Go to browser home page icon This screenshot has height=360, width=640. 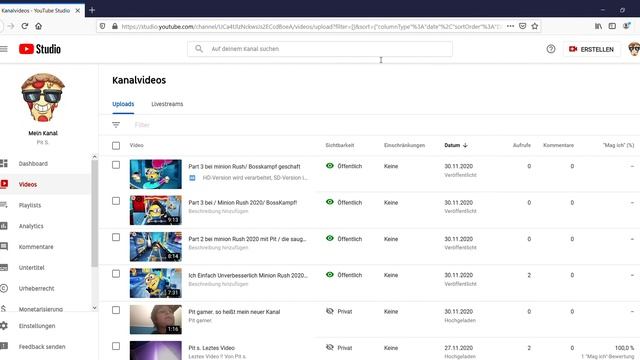point(38,26)
